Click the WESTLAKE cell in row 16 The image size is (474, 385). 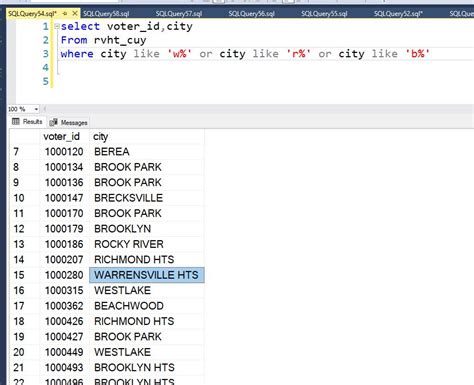[x=147, y=290]
